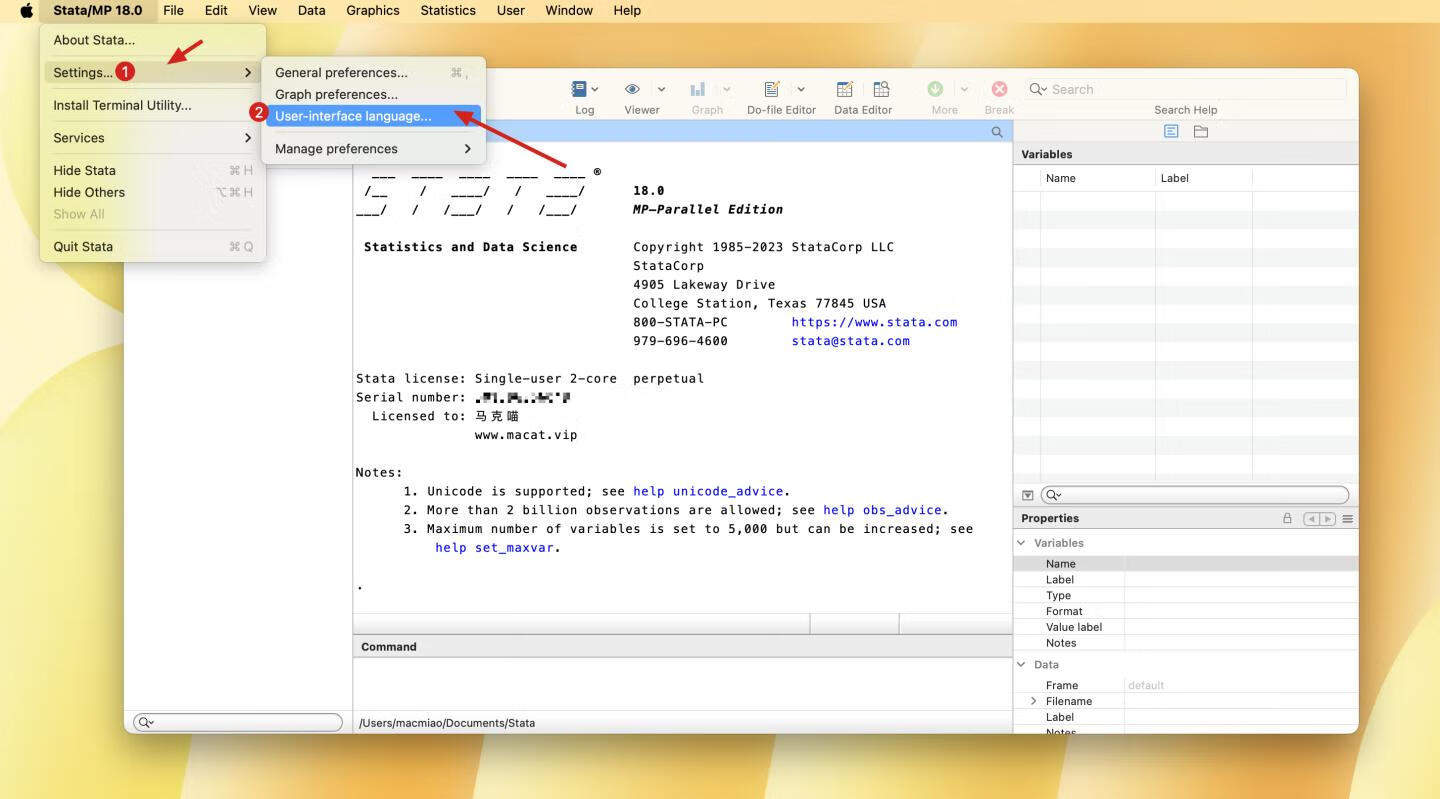Screen dimensions: 1440x799
Task: Select the Format row in Properties
Action: pos(1186,611)
